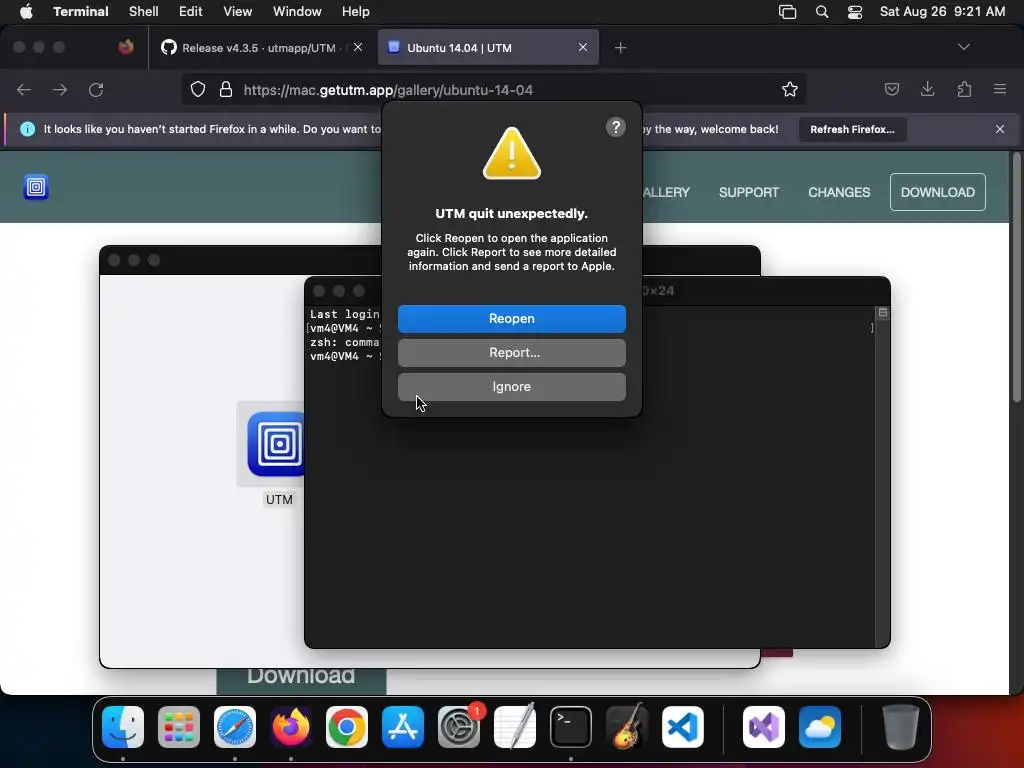Viewport: 1024px width, 768px height.
Task: Open Launchpad from the Dock
Action: click(179, 727)
